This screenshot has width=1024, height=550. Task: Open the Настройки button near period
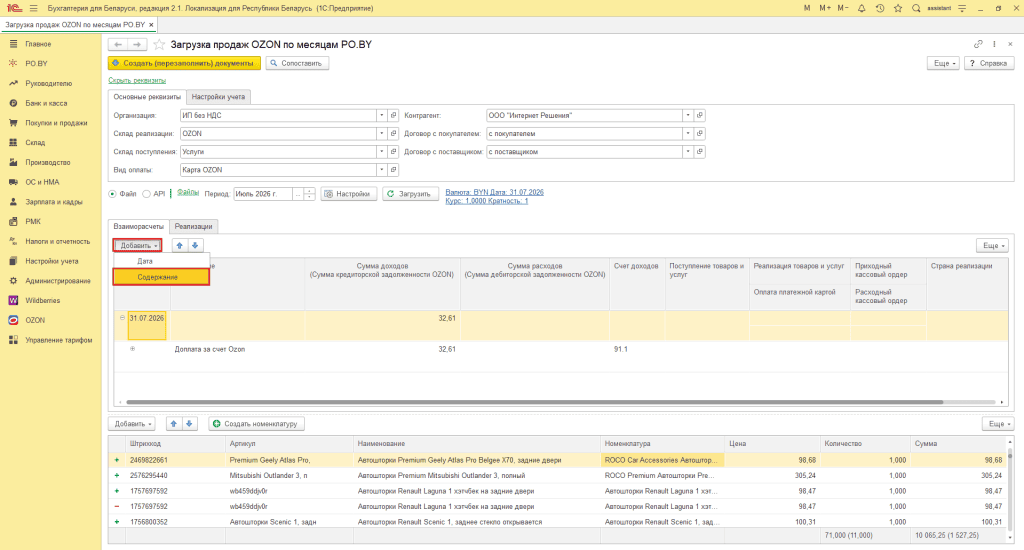coord(349,194)
